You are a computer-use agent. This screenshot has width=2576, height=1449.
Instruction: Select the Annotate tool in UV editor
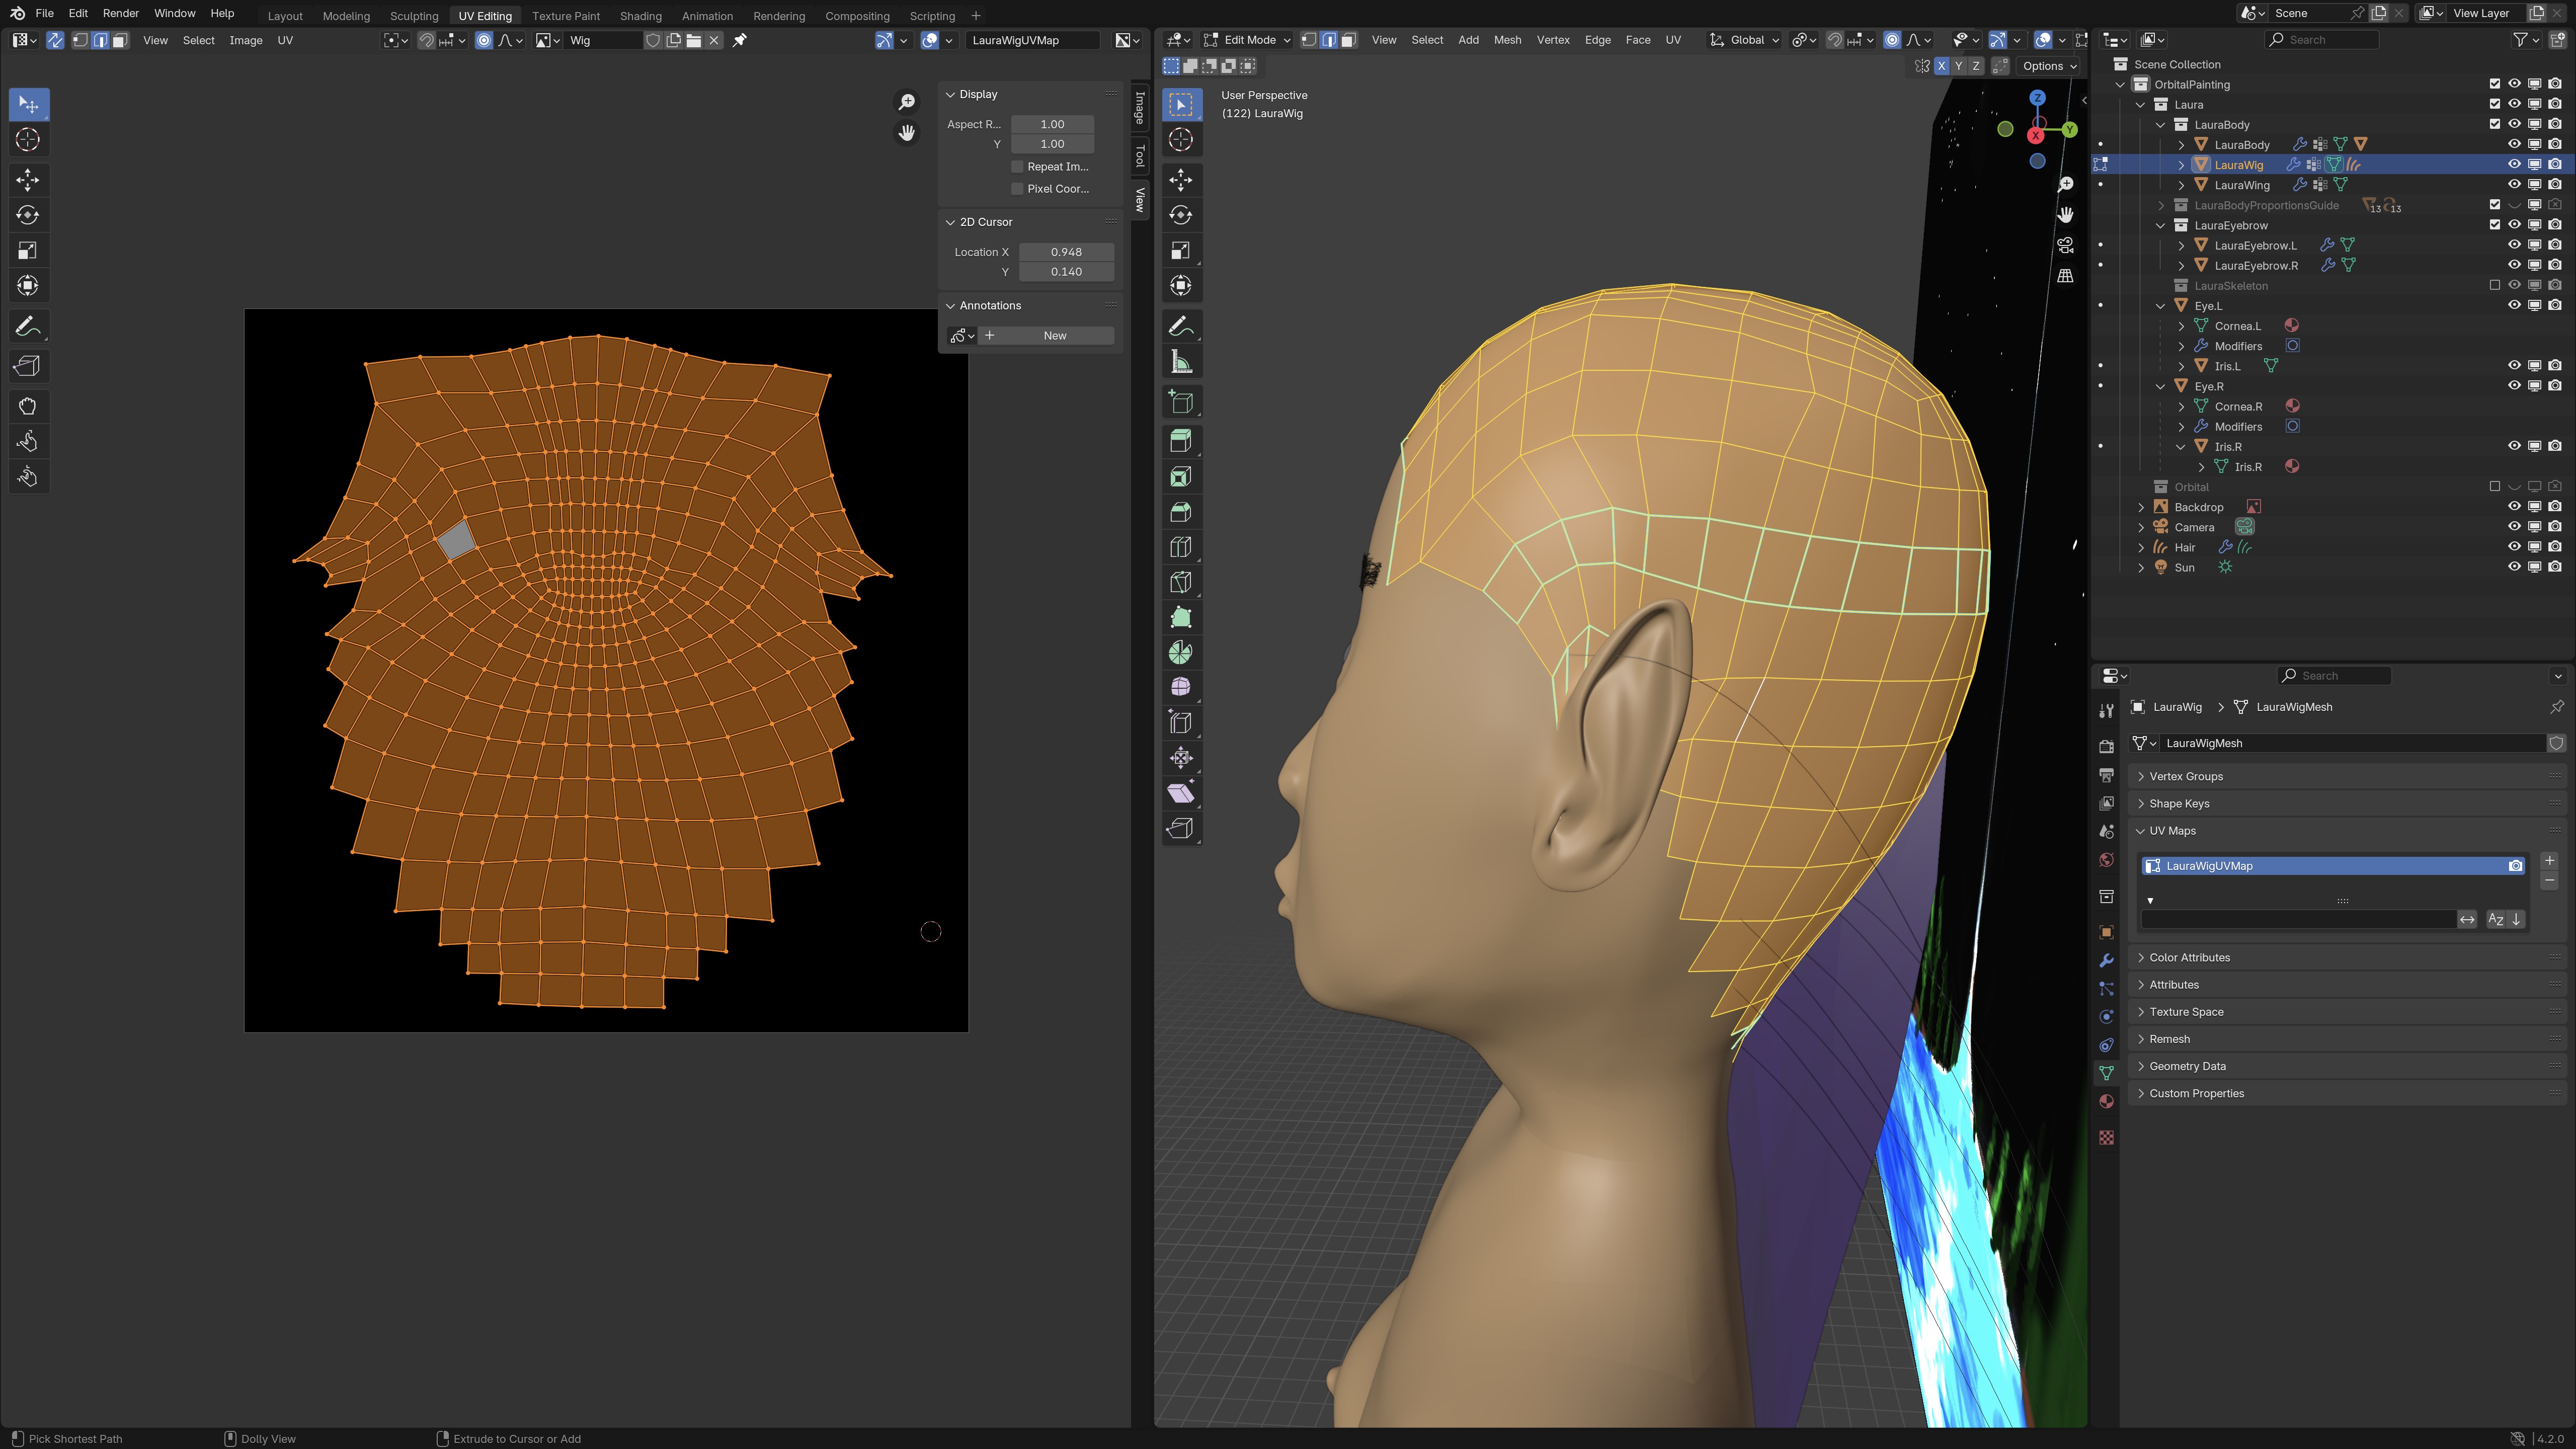click(x=28, y=326)
